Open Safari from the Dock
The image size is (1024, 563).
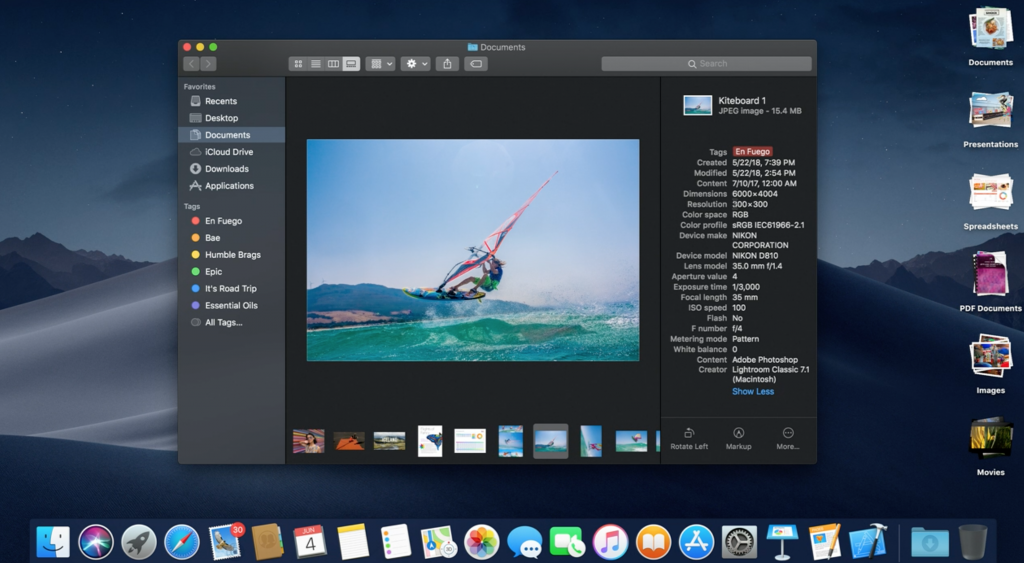coord(182,542)
